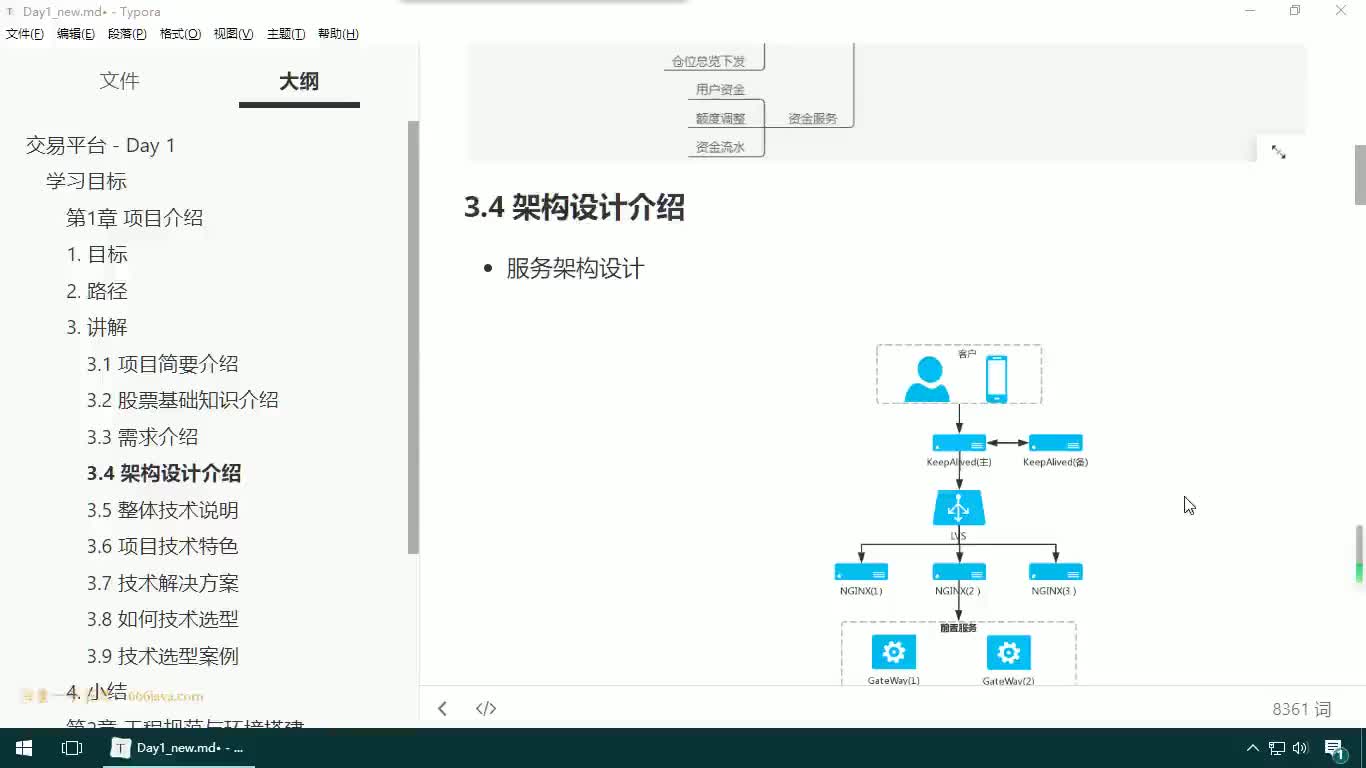
Task: Open the 编辑(E) menu
Action: tap(76, 33)
